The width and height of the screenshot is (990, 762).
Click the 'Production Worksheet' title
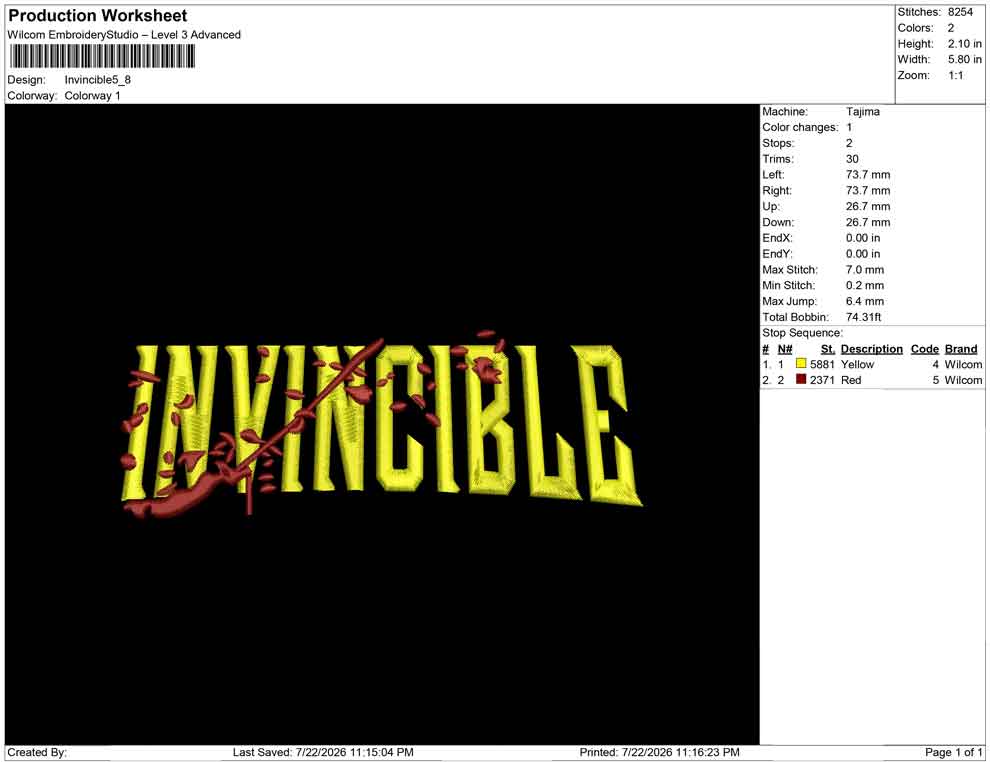click(98, 16)
